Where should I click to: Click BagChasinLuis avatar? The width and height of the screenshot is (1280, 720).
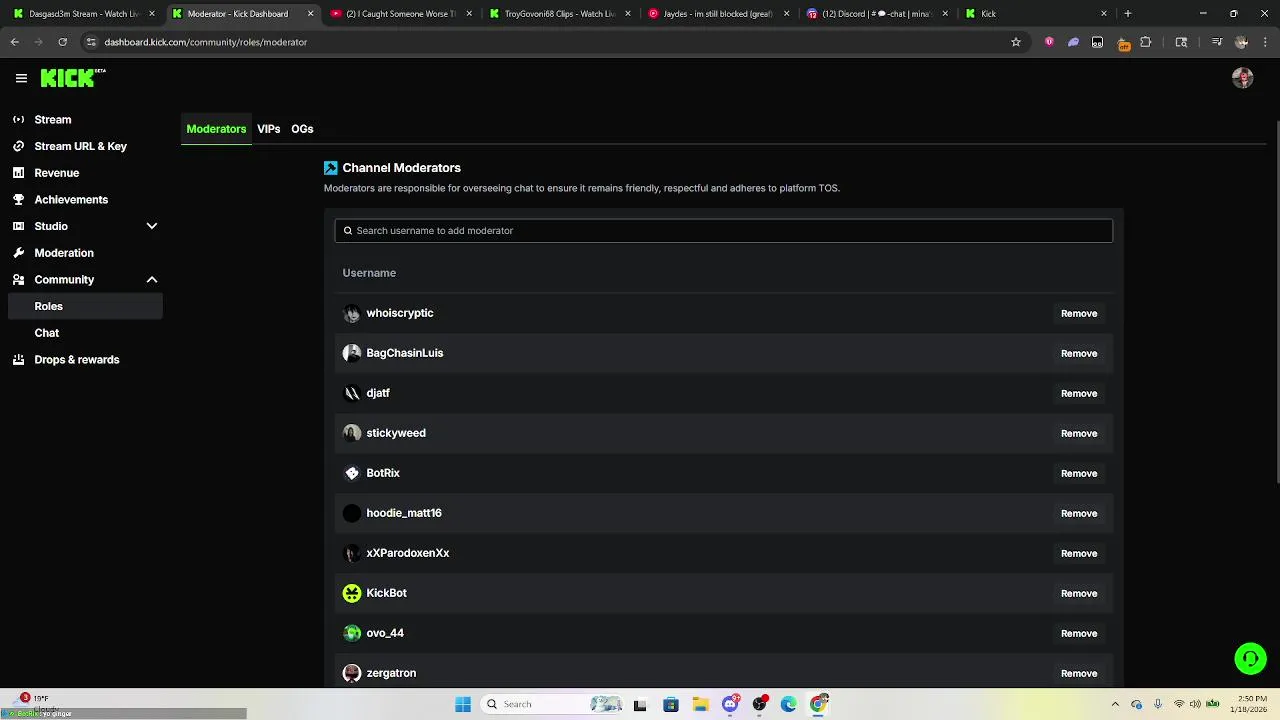352,353
